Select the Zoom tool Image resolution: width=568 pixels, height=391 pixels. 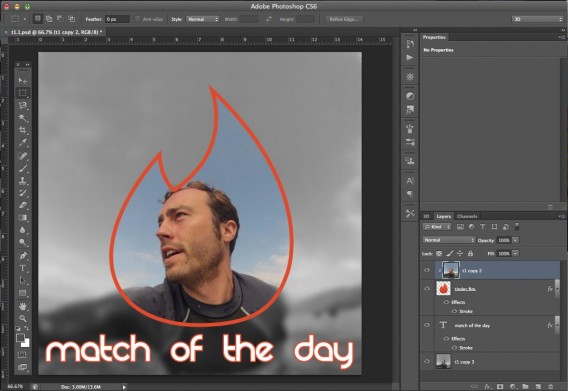coord(23,319)
